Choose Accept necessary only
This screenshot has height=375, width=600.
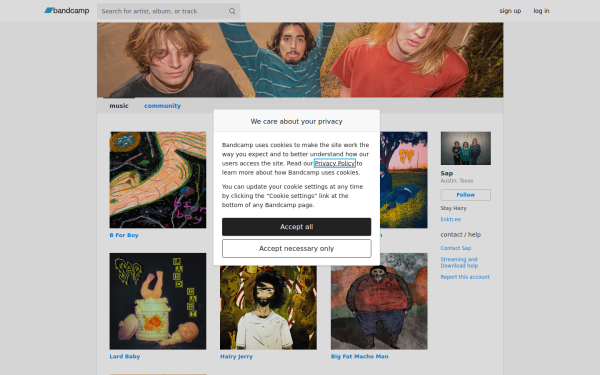(297, 248)
